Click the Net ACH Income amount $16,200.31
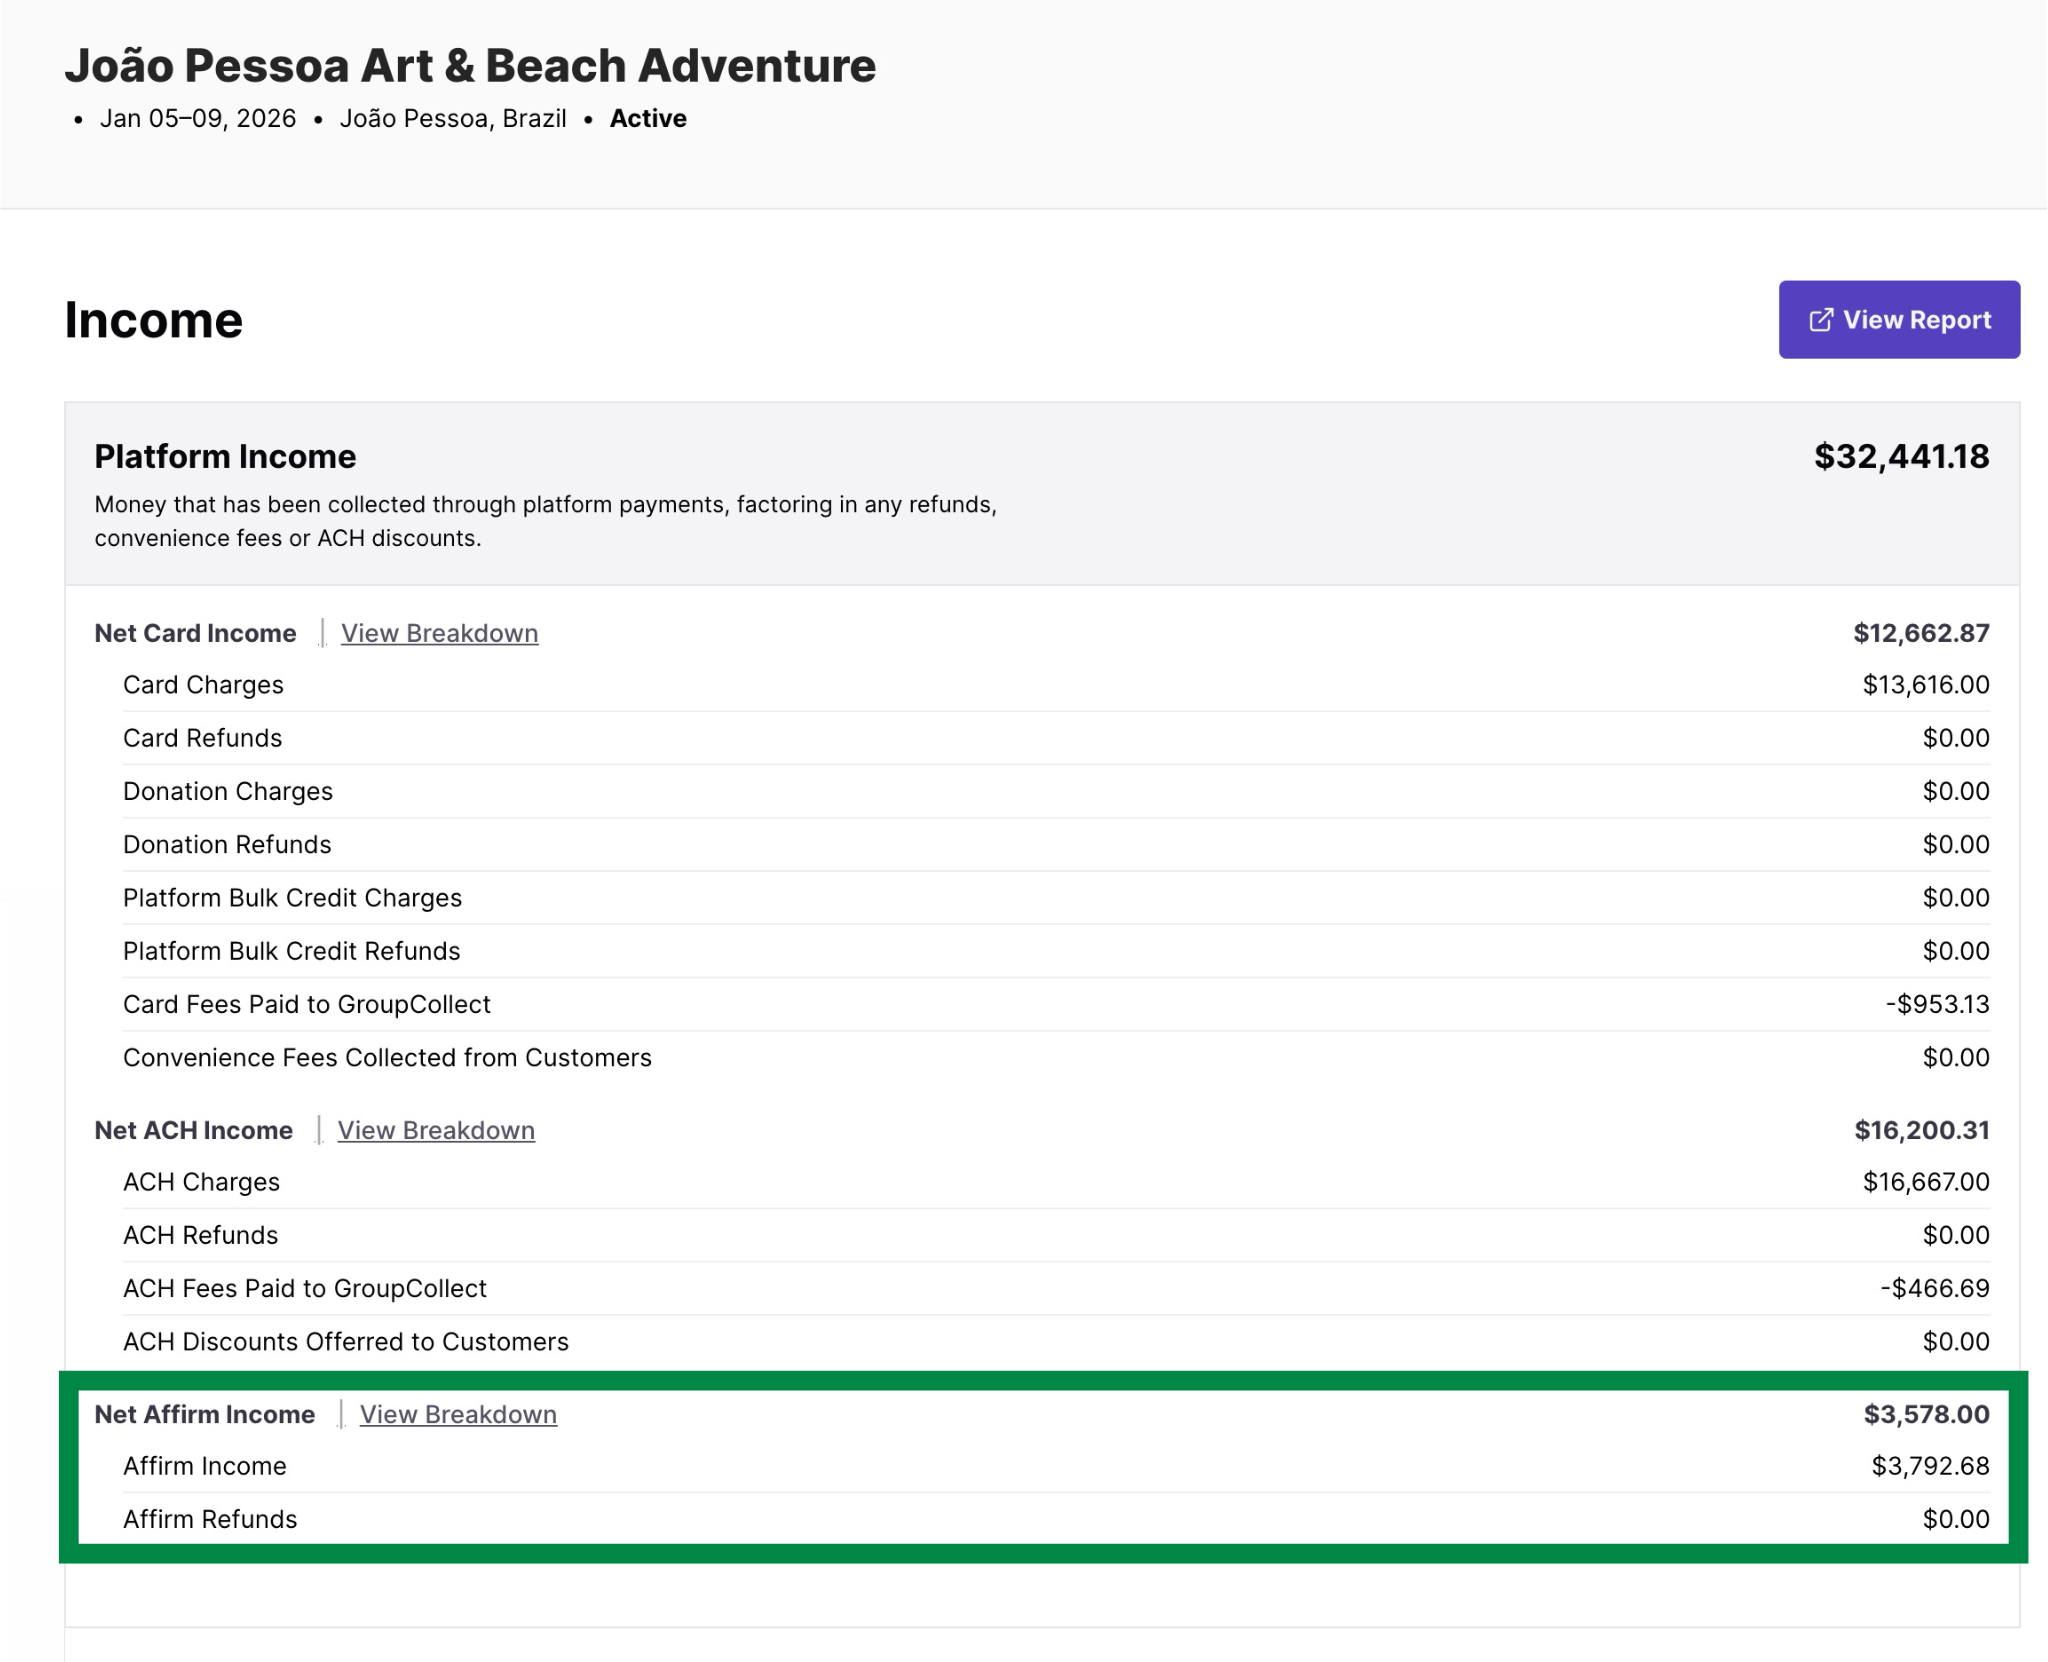 (1921, 1130)
